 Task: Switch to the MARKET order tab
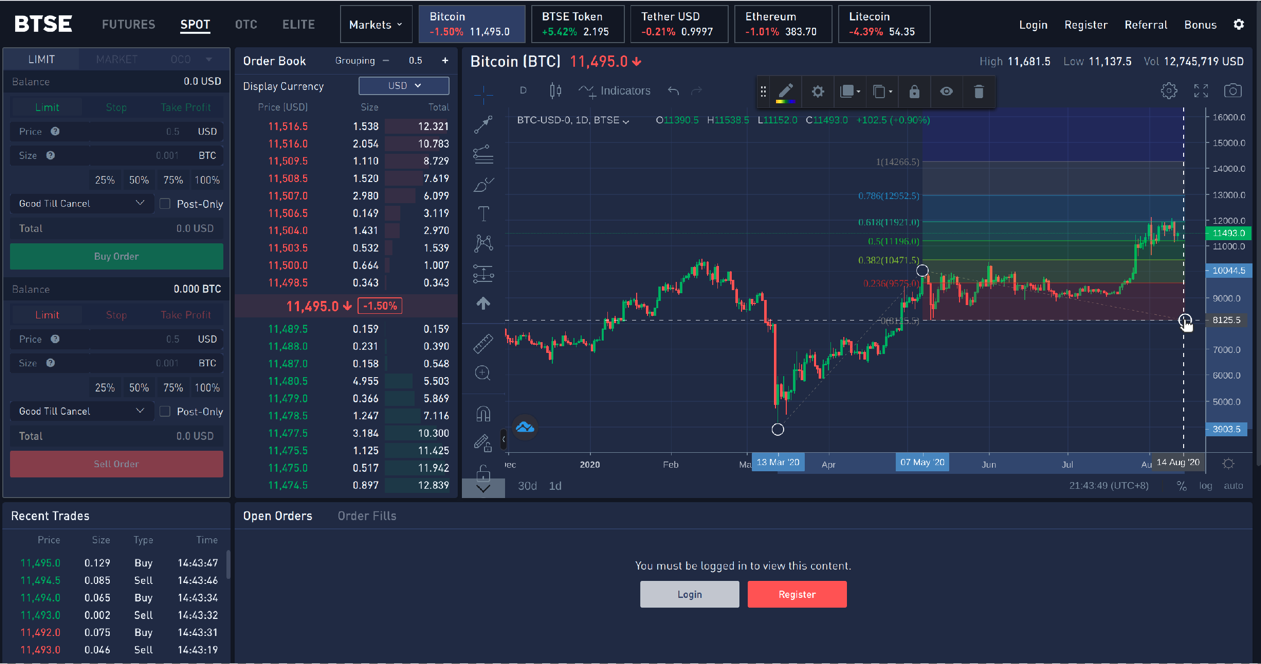pyautogui.click(x=116, y=59)
